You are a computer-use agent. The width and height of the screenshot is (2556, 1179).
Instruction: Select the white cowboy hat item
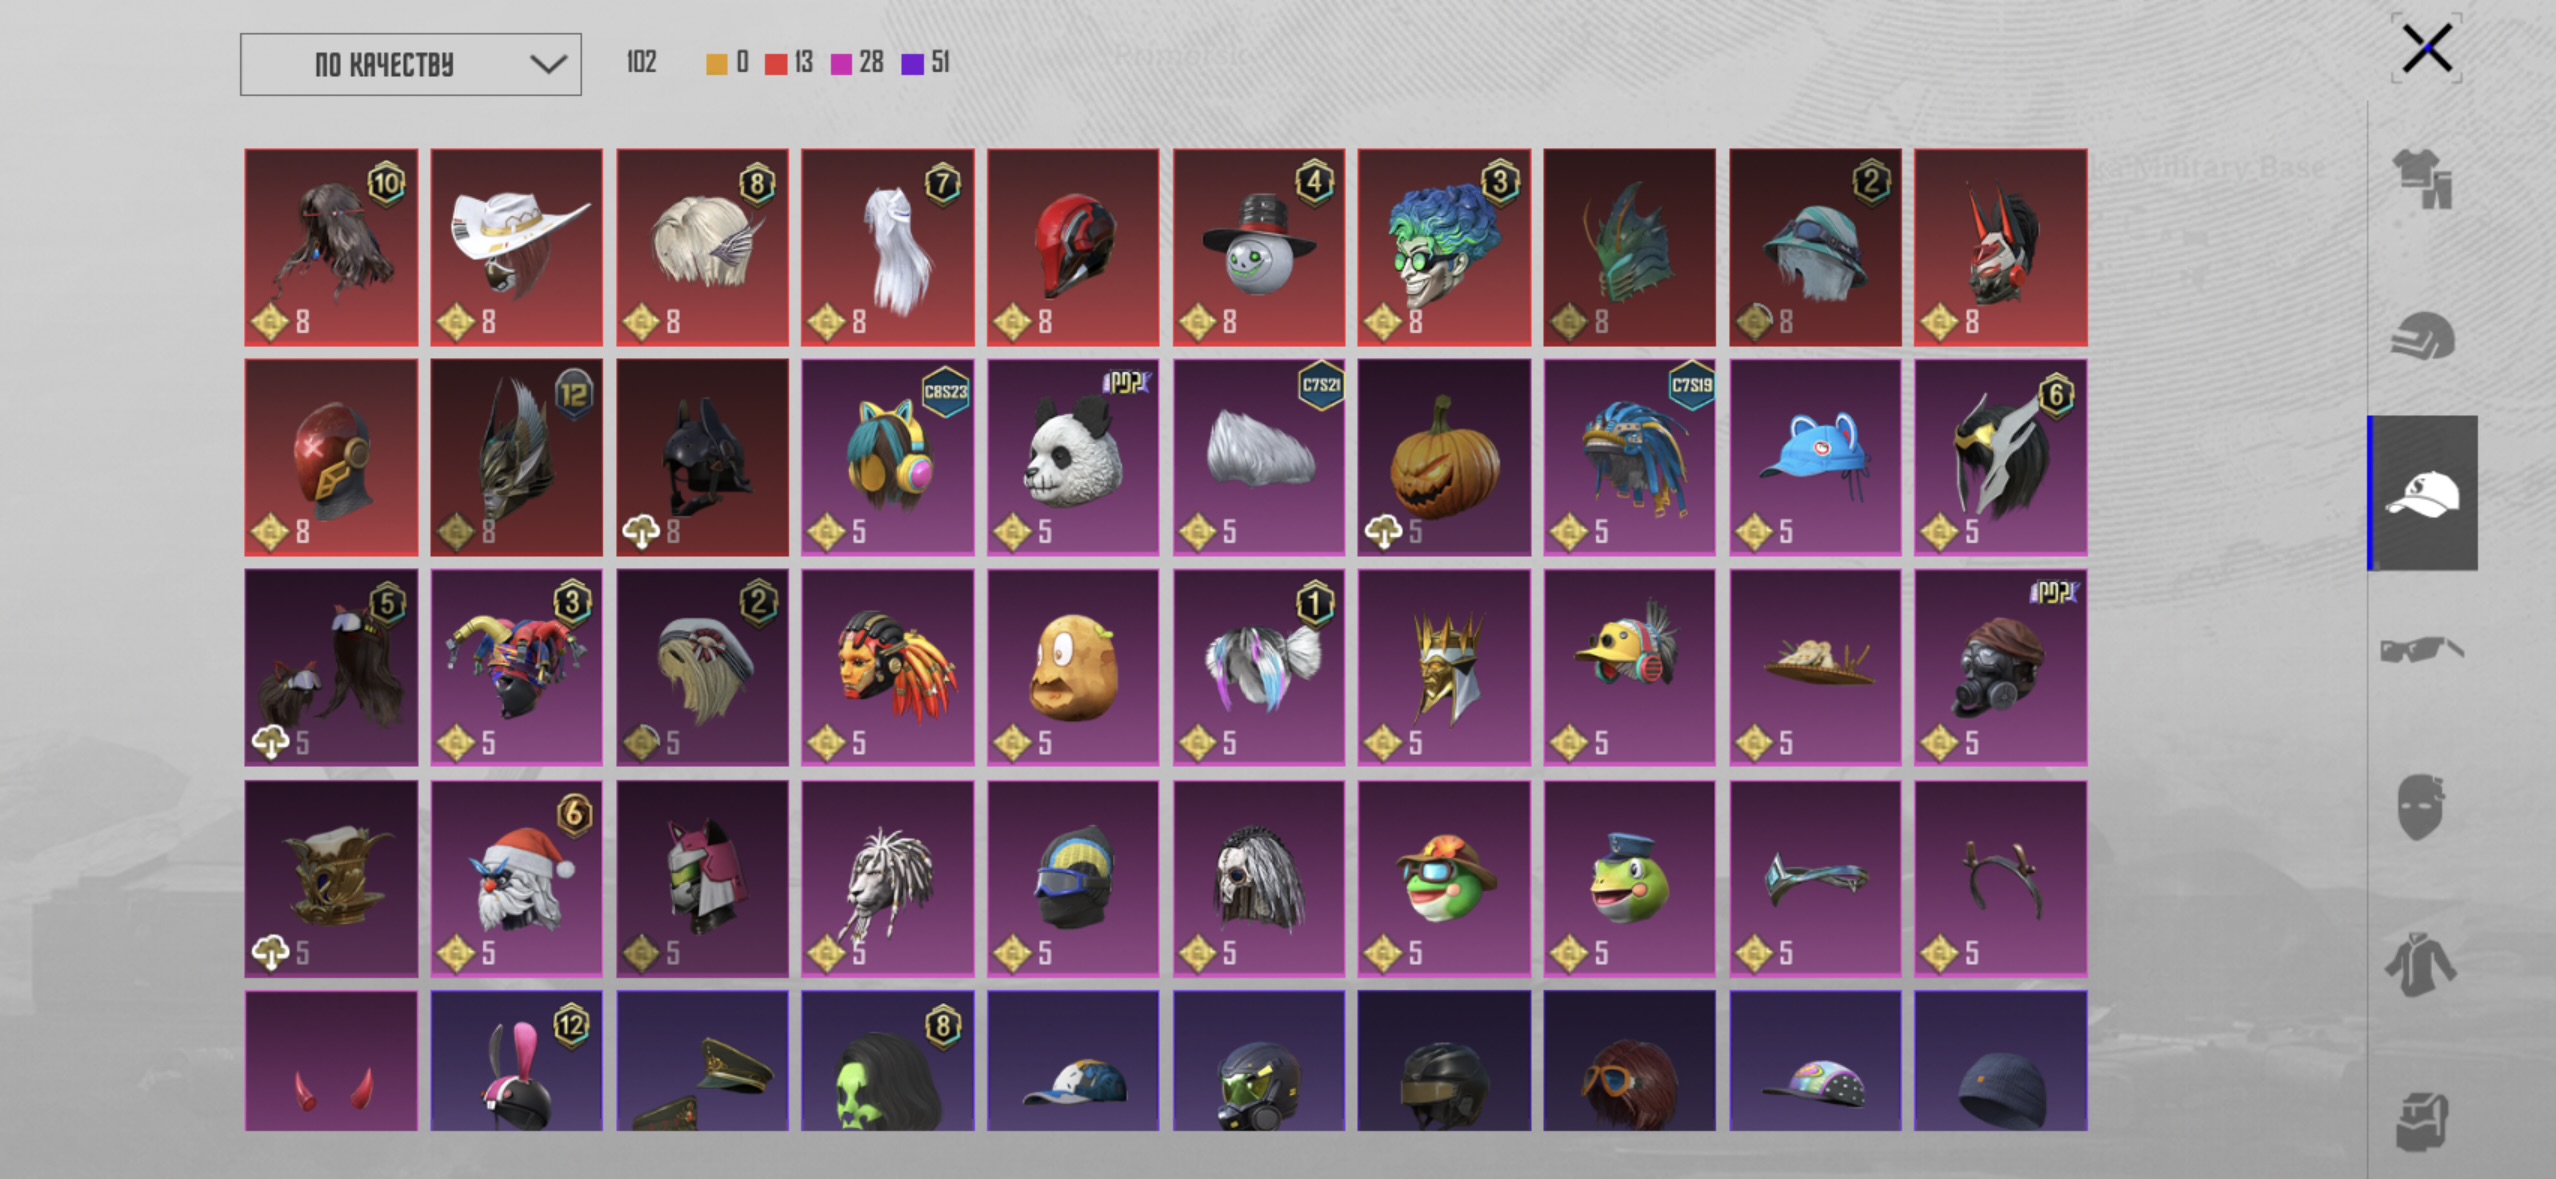click(517, 247)
